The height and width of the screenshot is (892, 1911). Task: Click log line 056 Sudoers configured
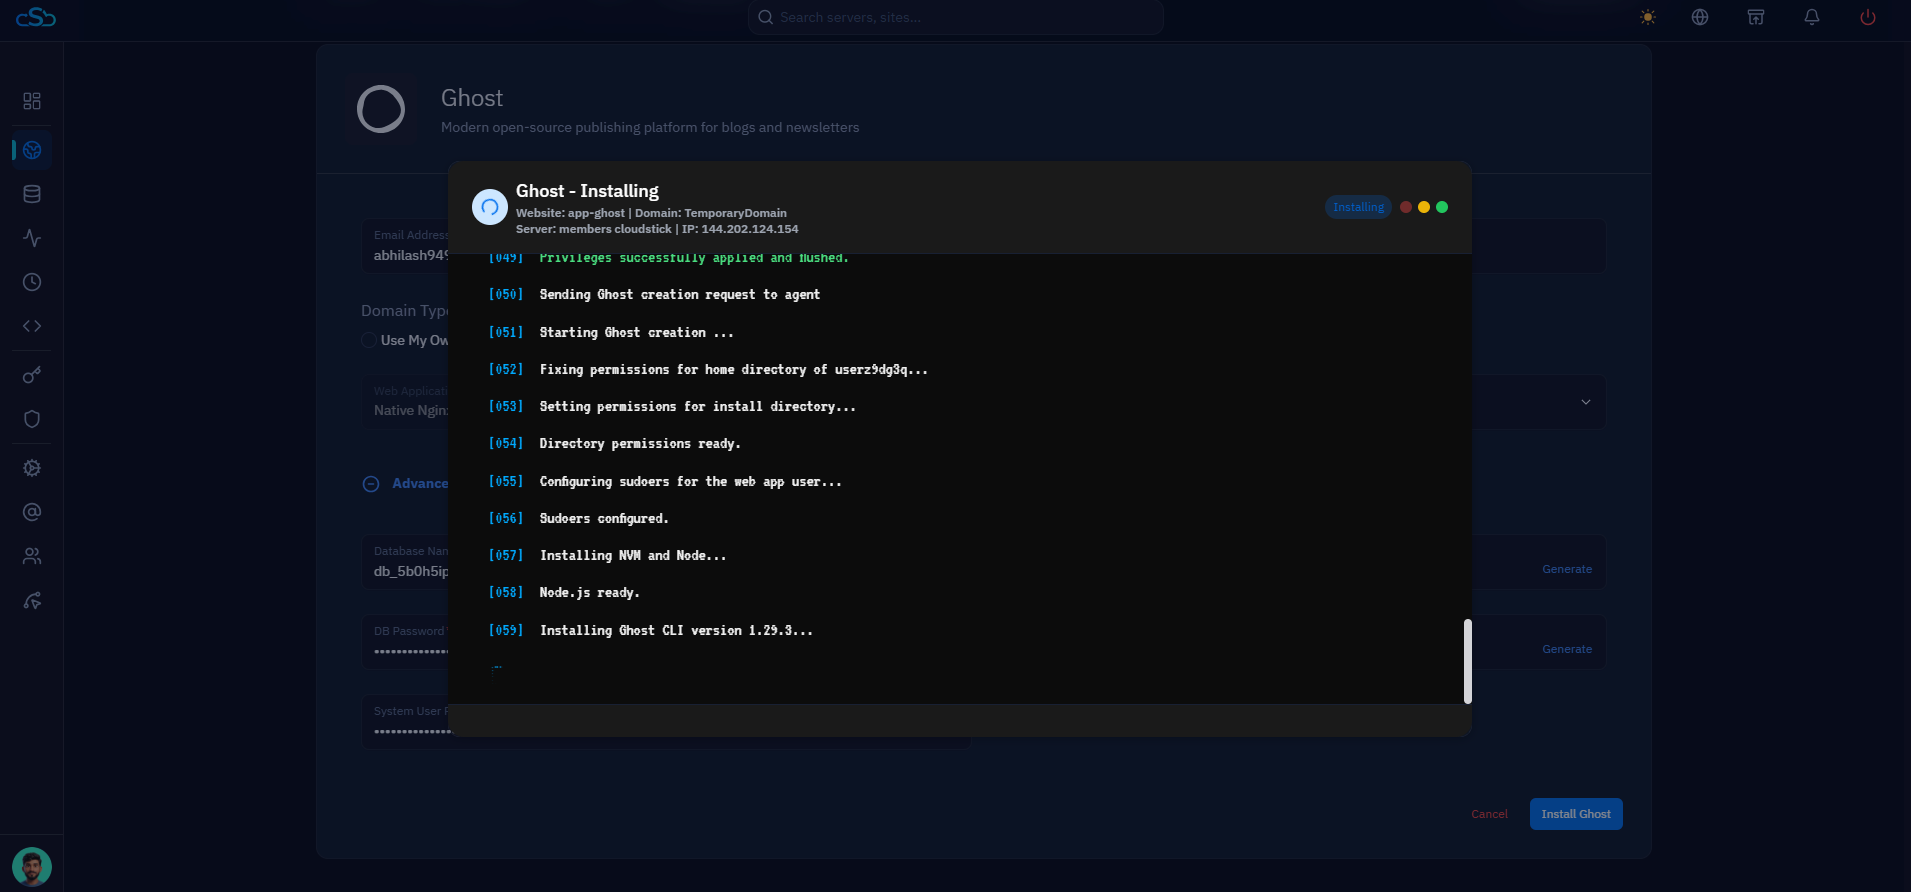(578, 518)
